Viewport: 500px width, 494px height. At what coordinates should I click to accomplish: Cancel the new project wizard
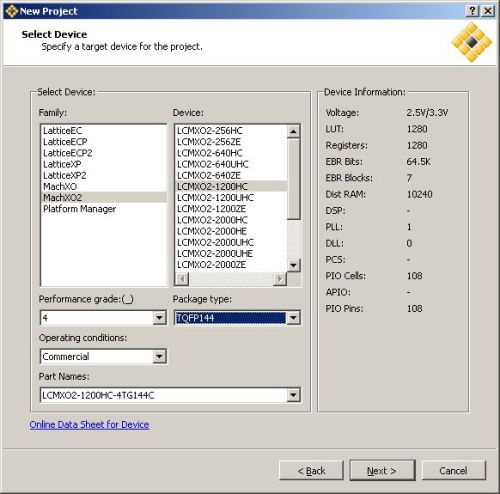(x=453, y=471)
